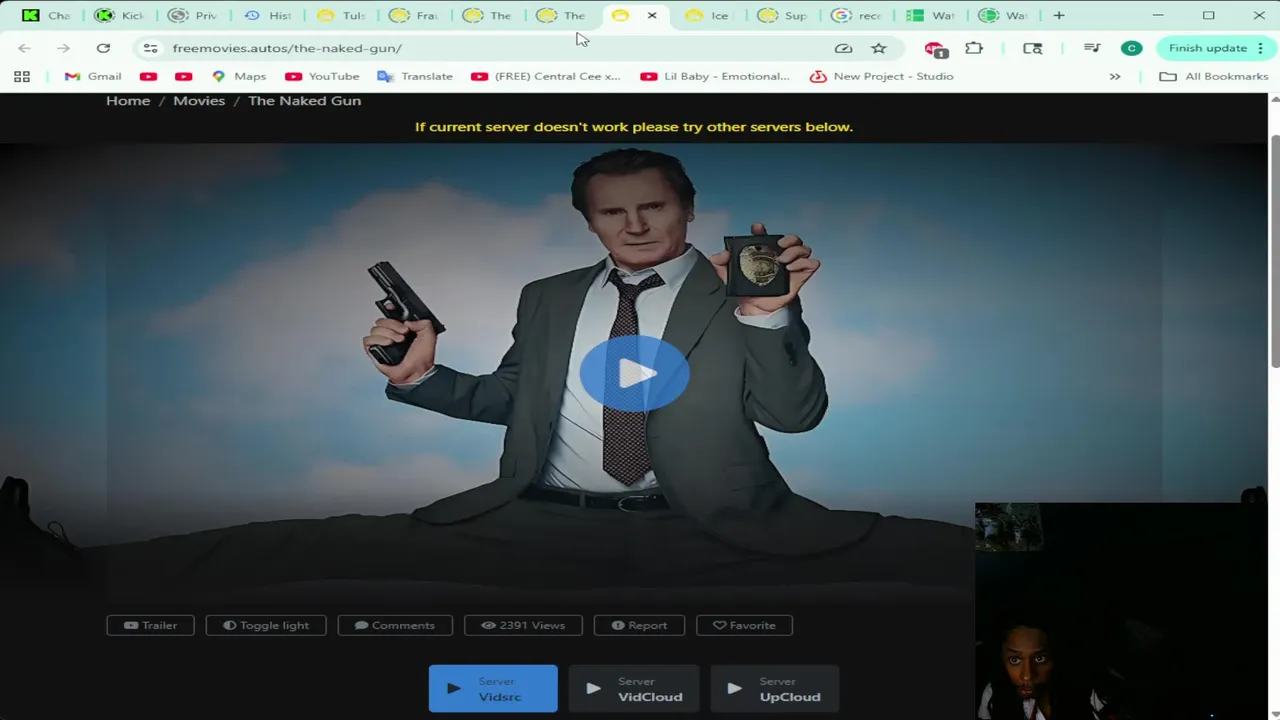This screenshot has width=1280, height=720.
Task: Click the Trailer button
Action: (150, 625)
